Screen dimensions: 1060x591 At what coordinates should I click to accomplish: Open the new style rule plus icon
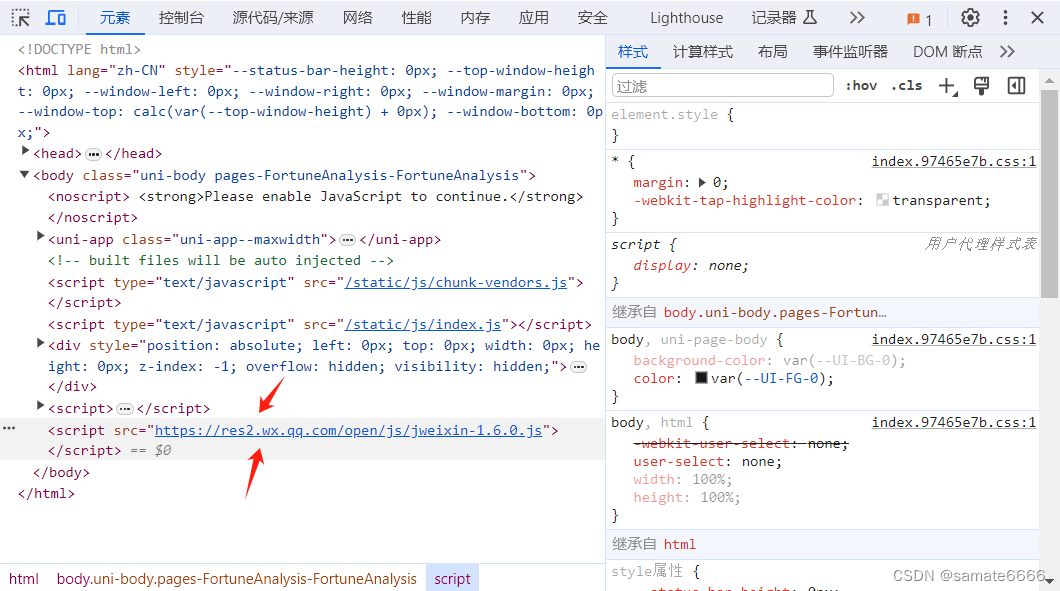[x=947, y=85]
